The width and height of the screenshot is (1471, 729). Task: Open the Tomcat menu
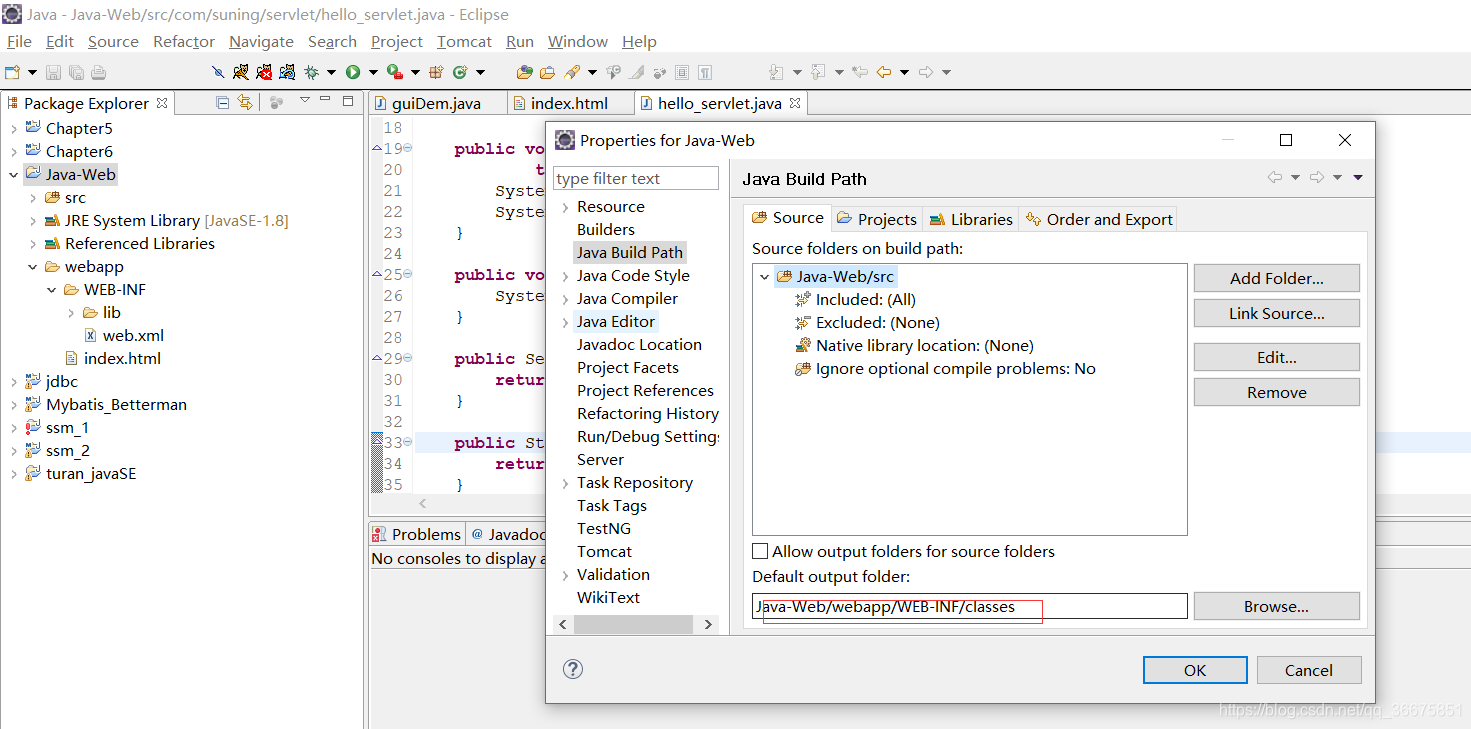464,41
